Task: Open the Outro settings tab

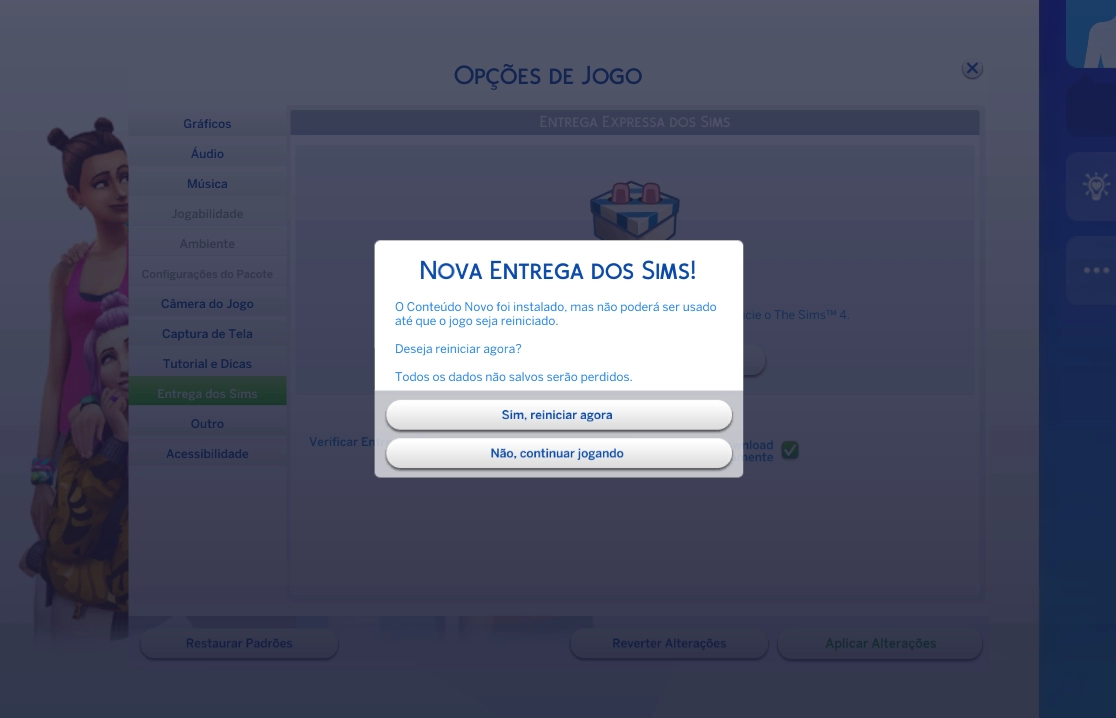Action: pos(207,423)
